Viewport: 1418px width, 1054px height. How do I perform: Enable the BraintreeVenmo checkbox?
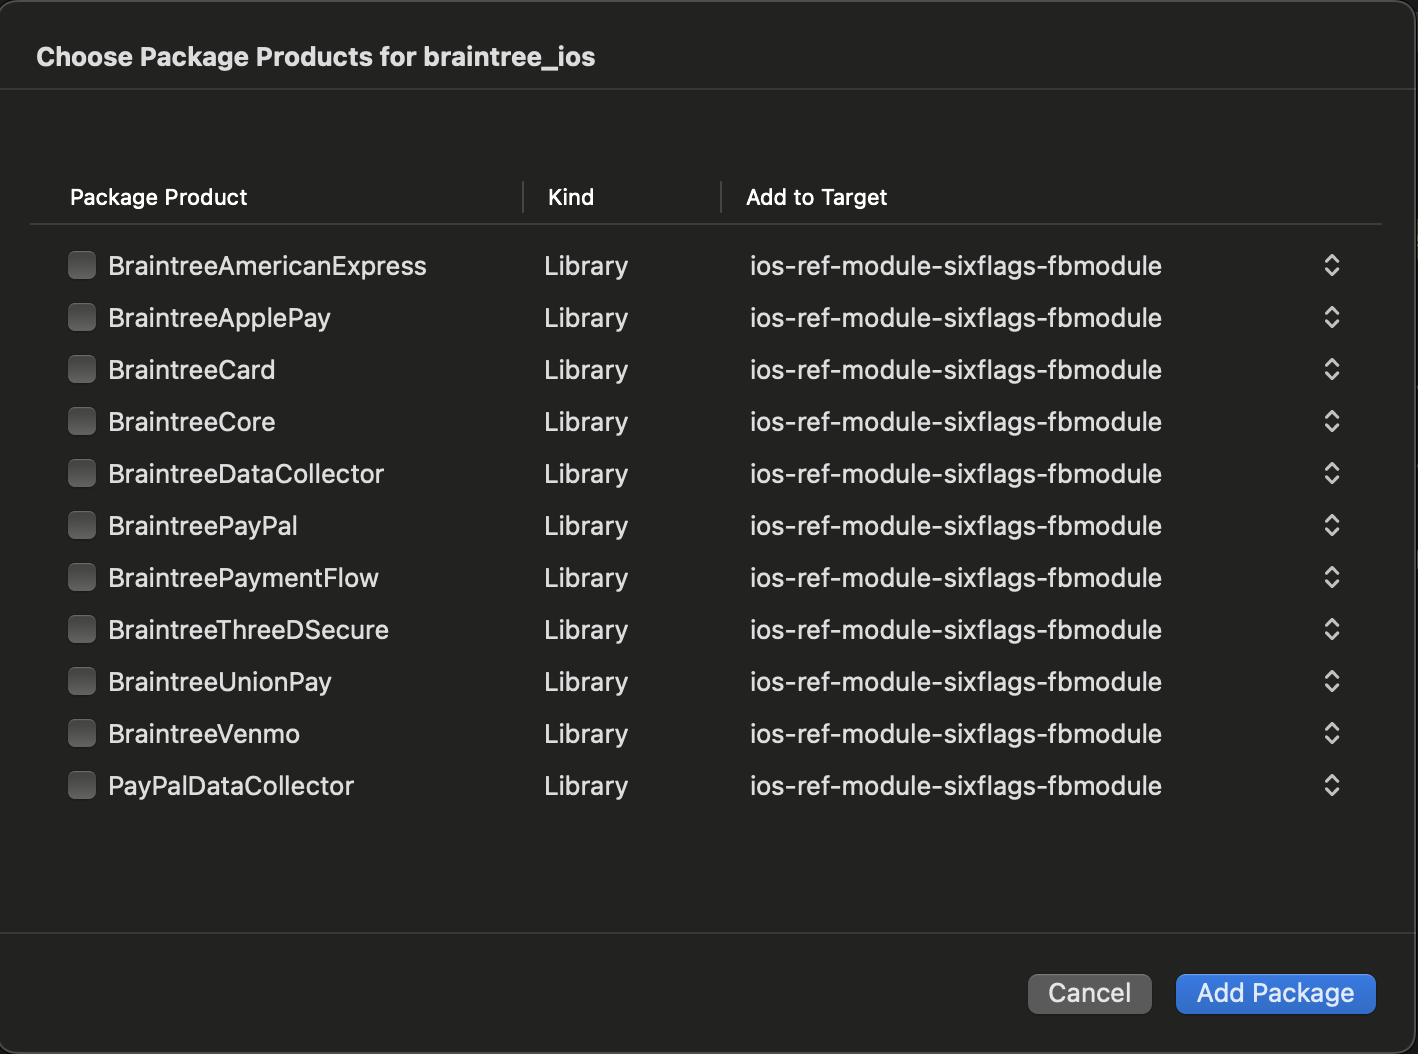(x=82, y=733)
